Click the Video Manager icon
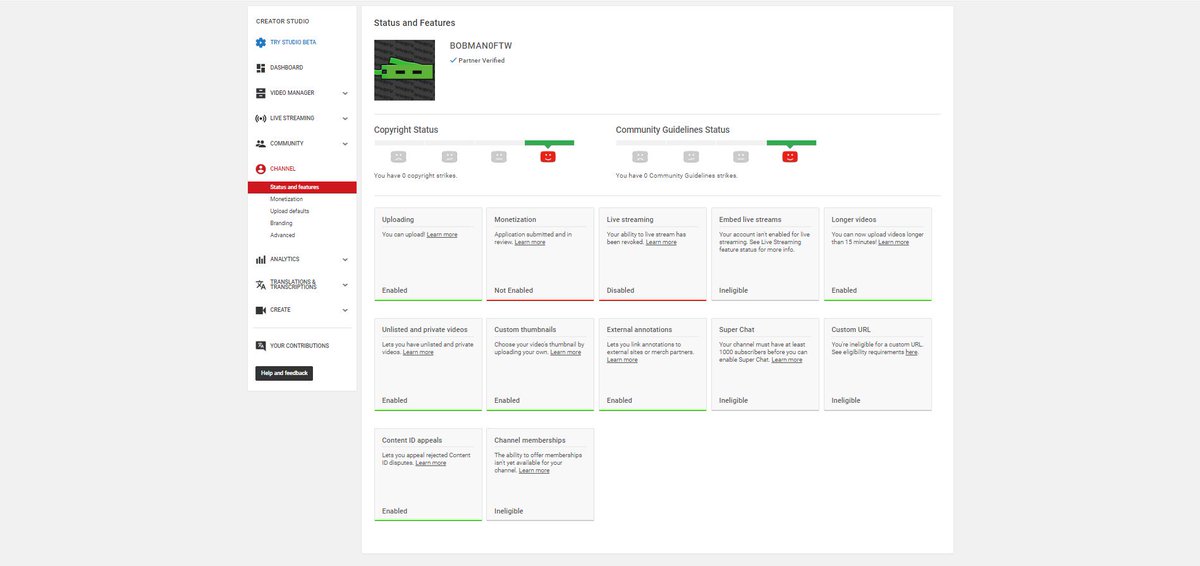 [x=261, y=93]
